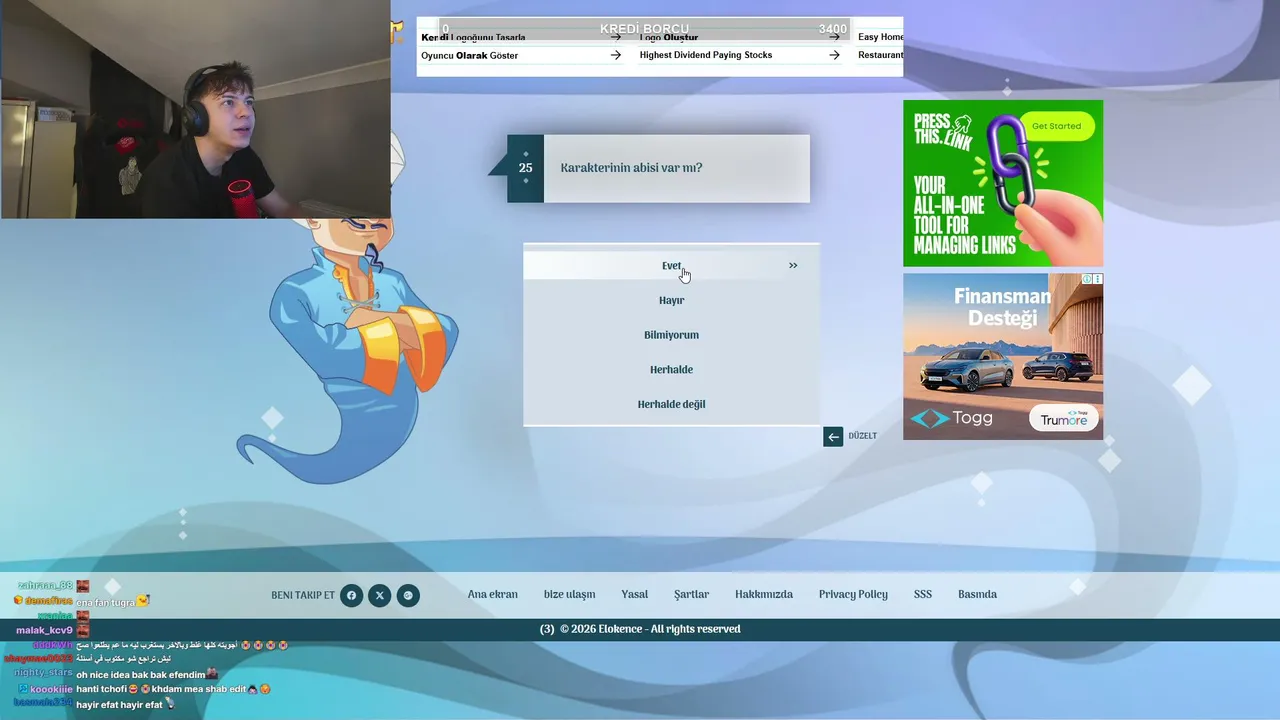
Task: Click the question text Karakterinin abisi var mı?
Action: click(631, 168)
